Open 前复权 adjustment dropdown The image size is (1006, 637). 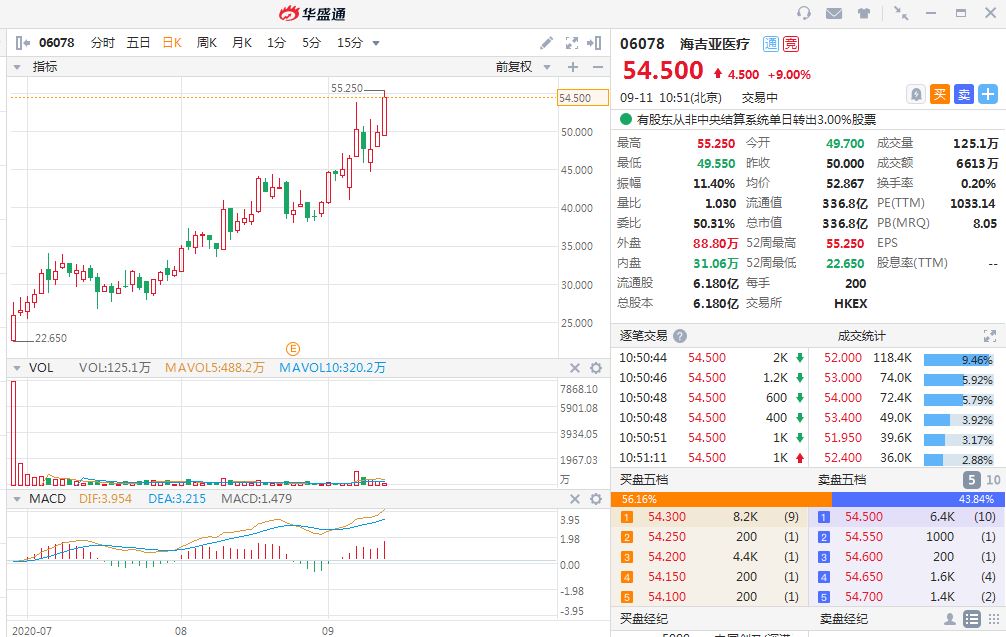(x=520, y=67)
